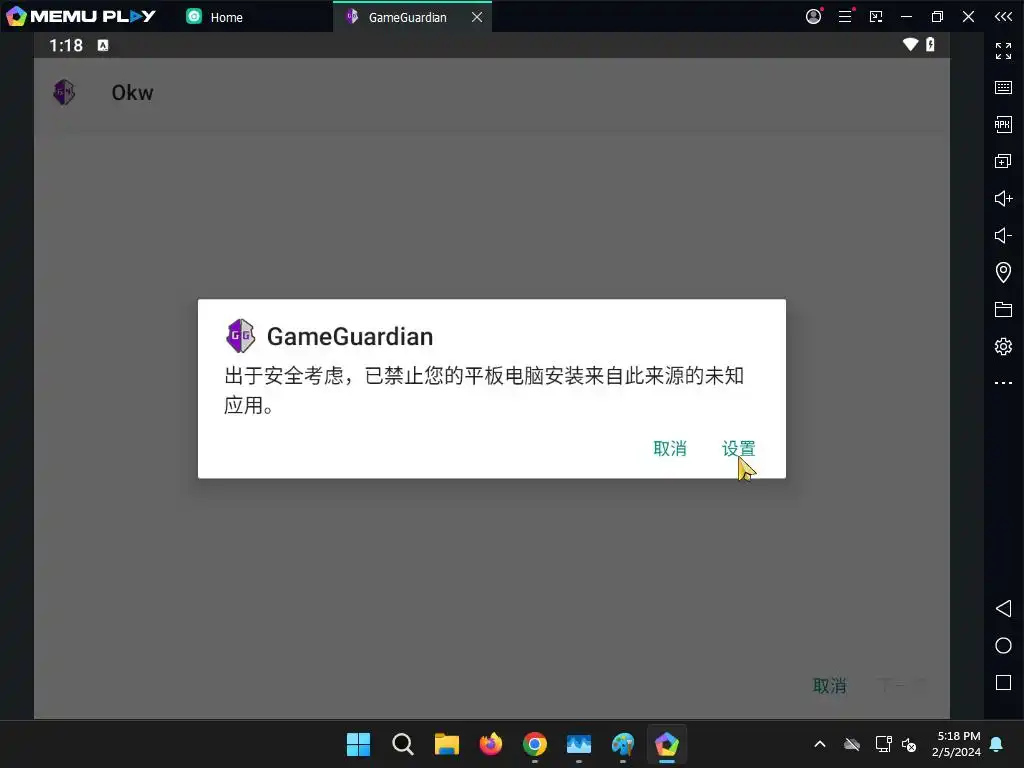Click GameGuardian icon in dialog title
The width and height of the screenshot is (1024, 768).
pyautogui.click(x=240, y=336)
